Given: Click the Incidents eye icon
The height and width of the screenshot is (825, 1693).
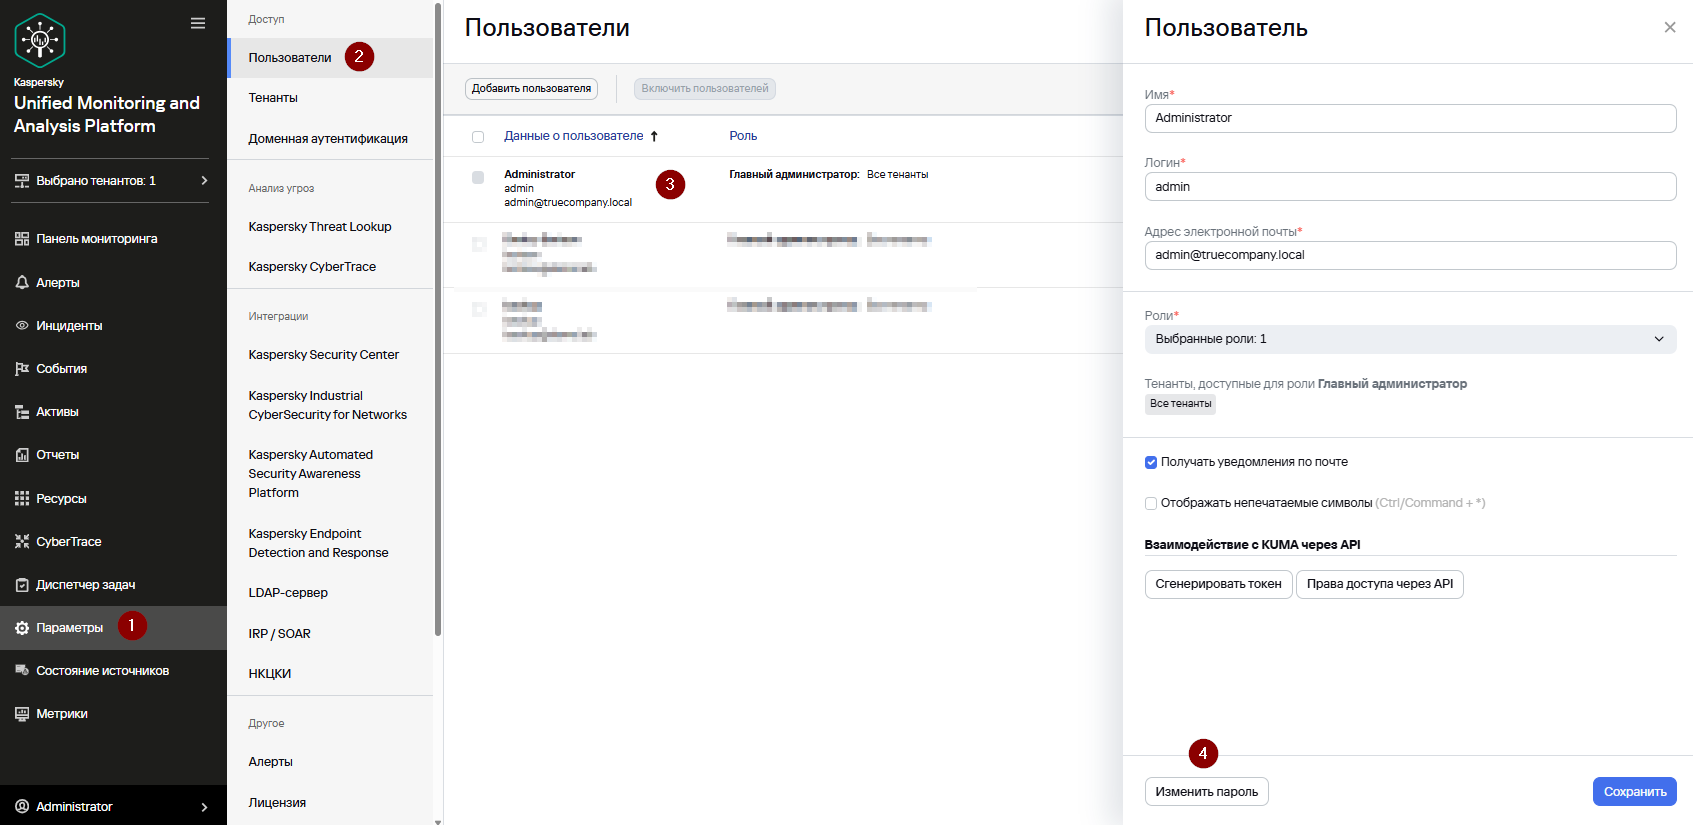Looking at the screenshot, I should [x=22, y=326].
